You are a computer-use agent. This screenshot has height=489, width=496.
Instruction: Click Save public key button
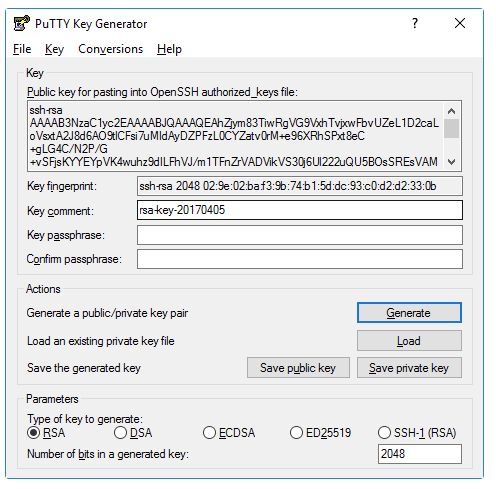coord(298,368)
